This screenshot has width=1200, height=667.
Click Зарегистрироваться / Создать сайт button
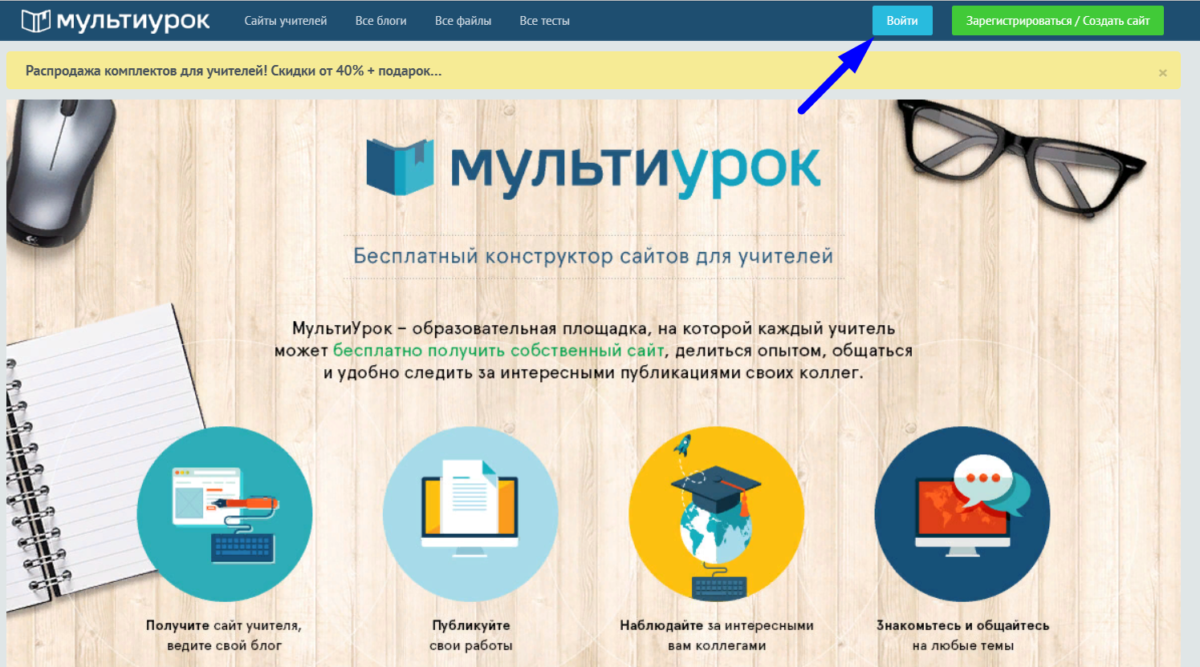[1058, 21]
